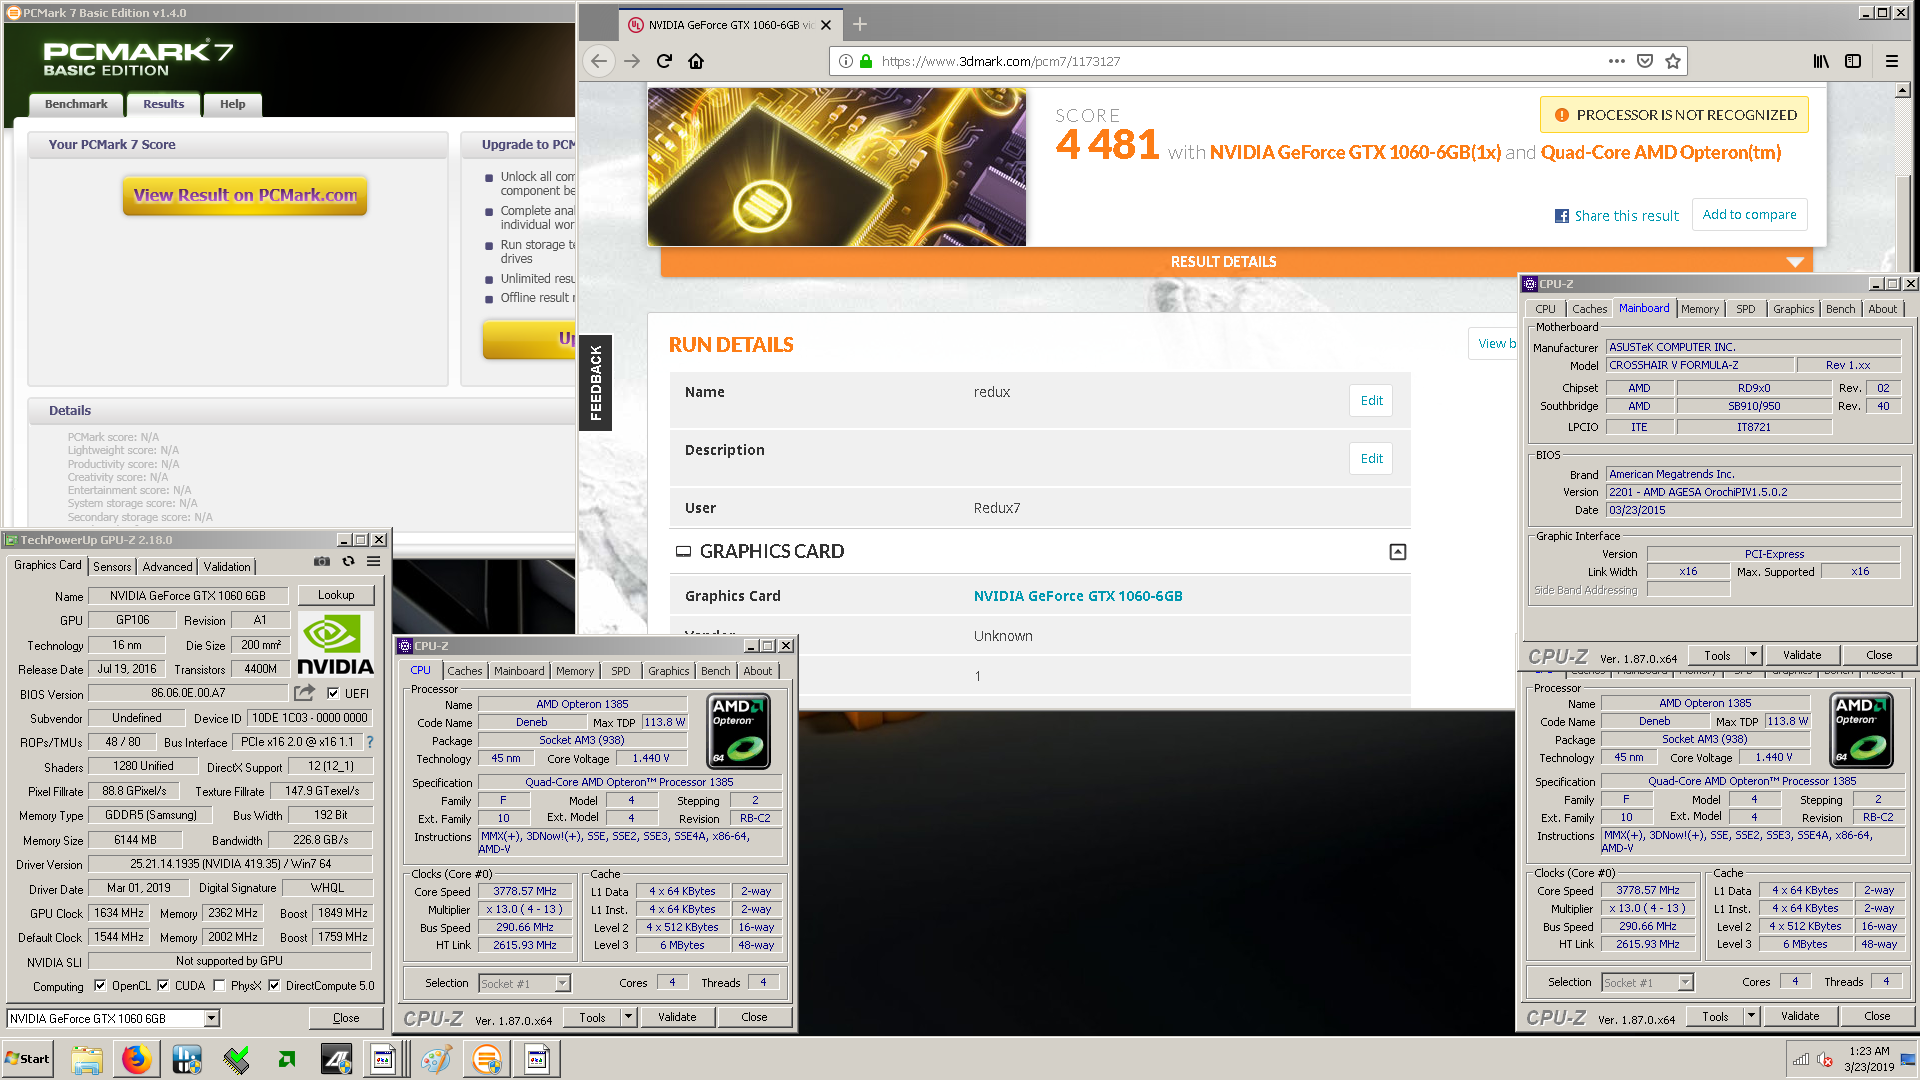This screenshot has height=1080, width=1920.
Task: Refresh GPU-Z readings with the refresh icon
Action: tap(348, 562)
